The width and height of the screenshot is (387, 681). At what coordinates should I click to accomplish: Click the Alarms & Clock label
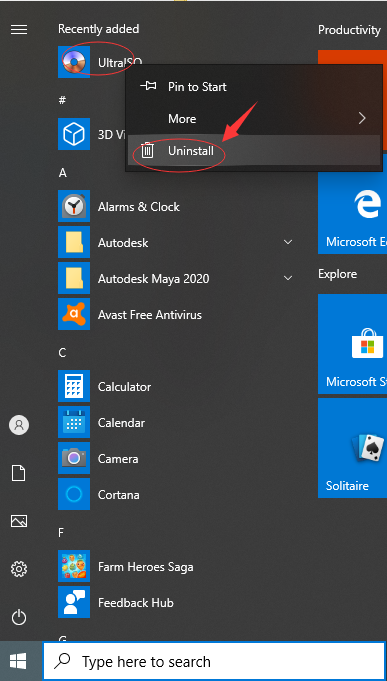(139, 207)
